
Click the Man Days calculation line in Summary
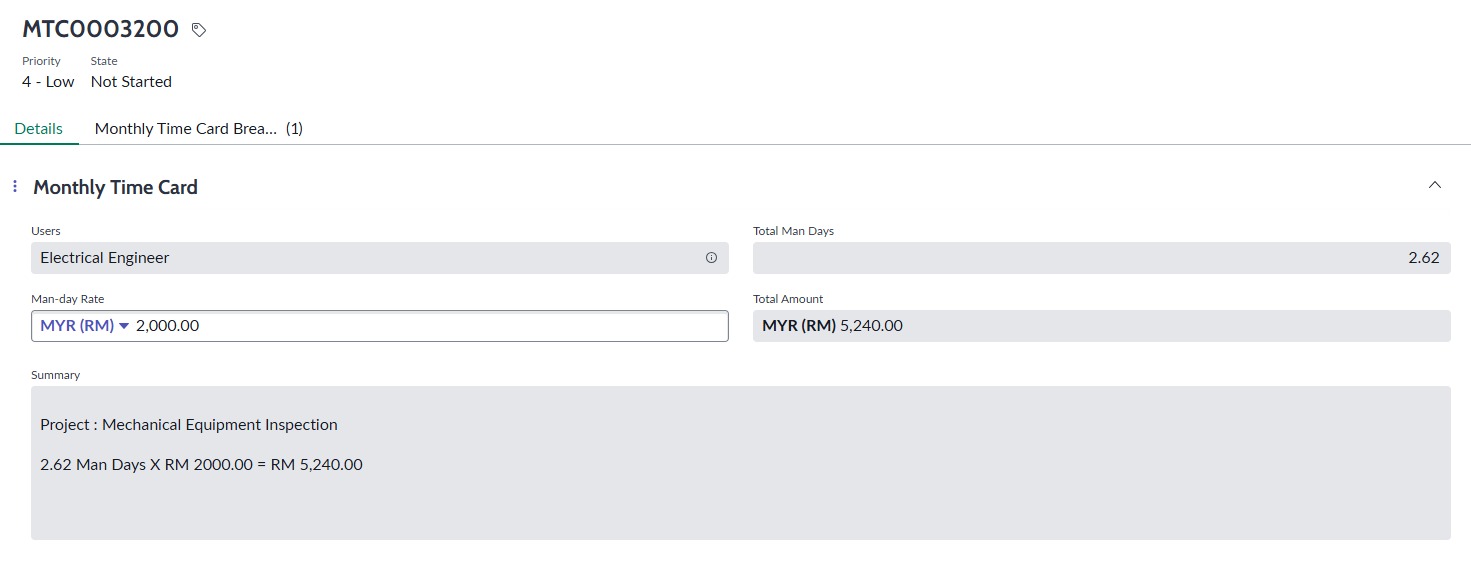pyautogui.click(x=201, y=465)
